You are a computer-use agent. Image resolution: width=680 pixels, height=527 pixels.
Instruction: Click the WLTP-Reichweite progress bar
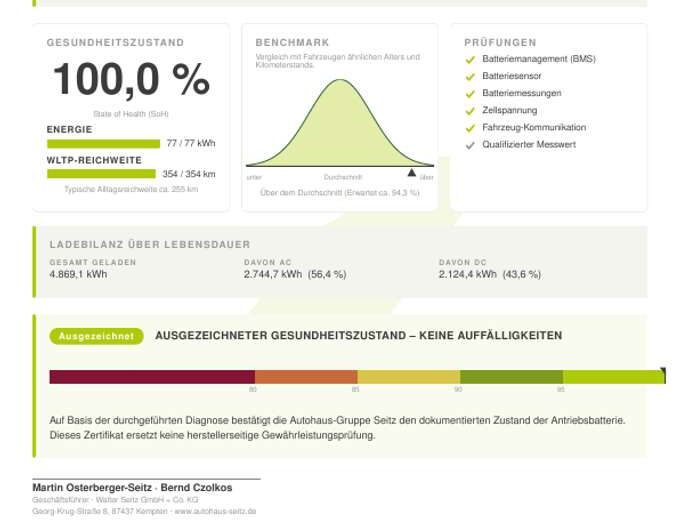[101, 174]
